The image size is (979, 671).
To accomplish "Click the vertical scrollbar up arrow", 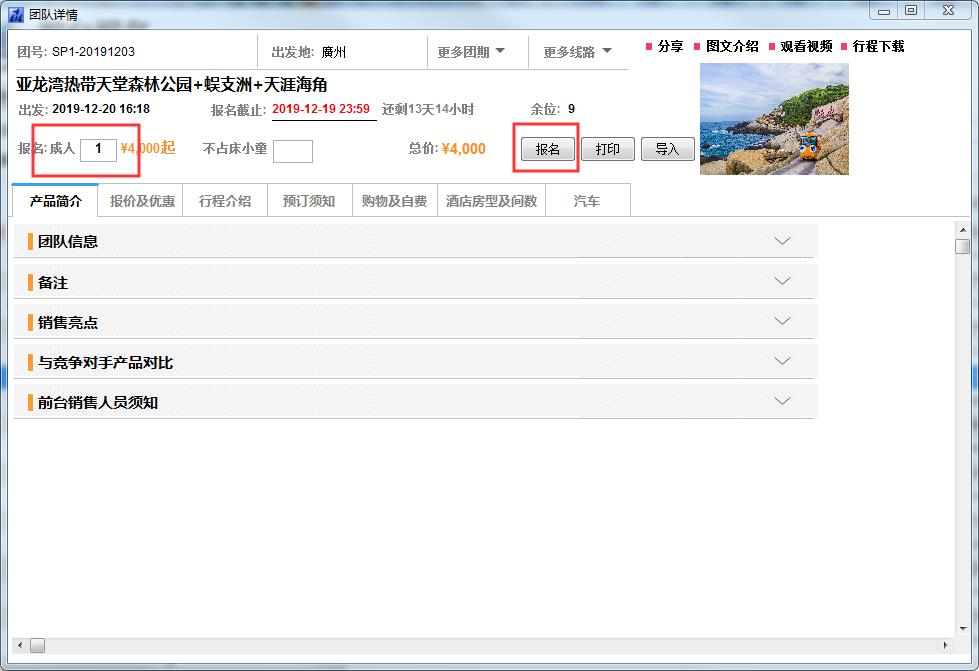I will [x=962, y=229].
